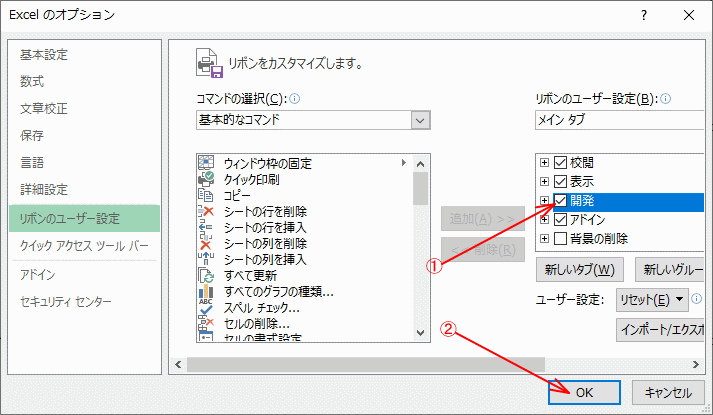Click the Copy (コピー) command icon
Screen dimensions: 713x415
207,195
